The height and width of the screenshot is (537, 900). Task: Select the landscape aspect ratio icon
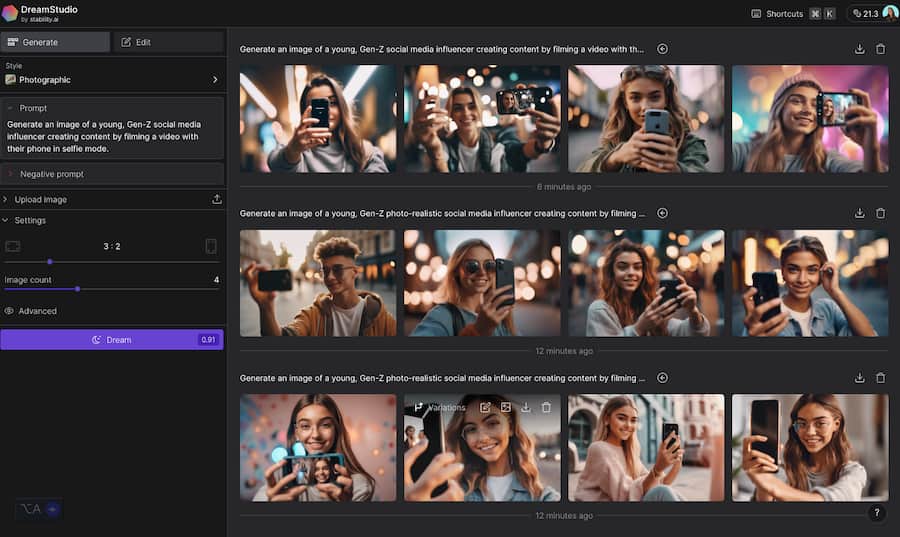coord(12,246)
